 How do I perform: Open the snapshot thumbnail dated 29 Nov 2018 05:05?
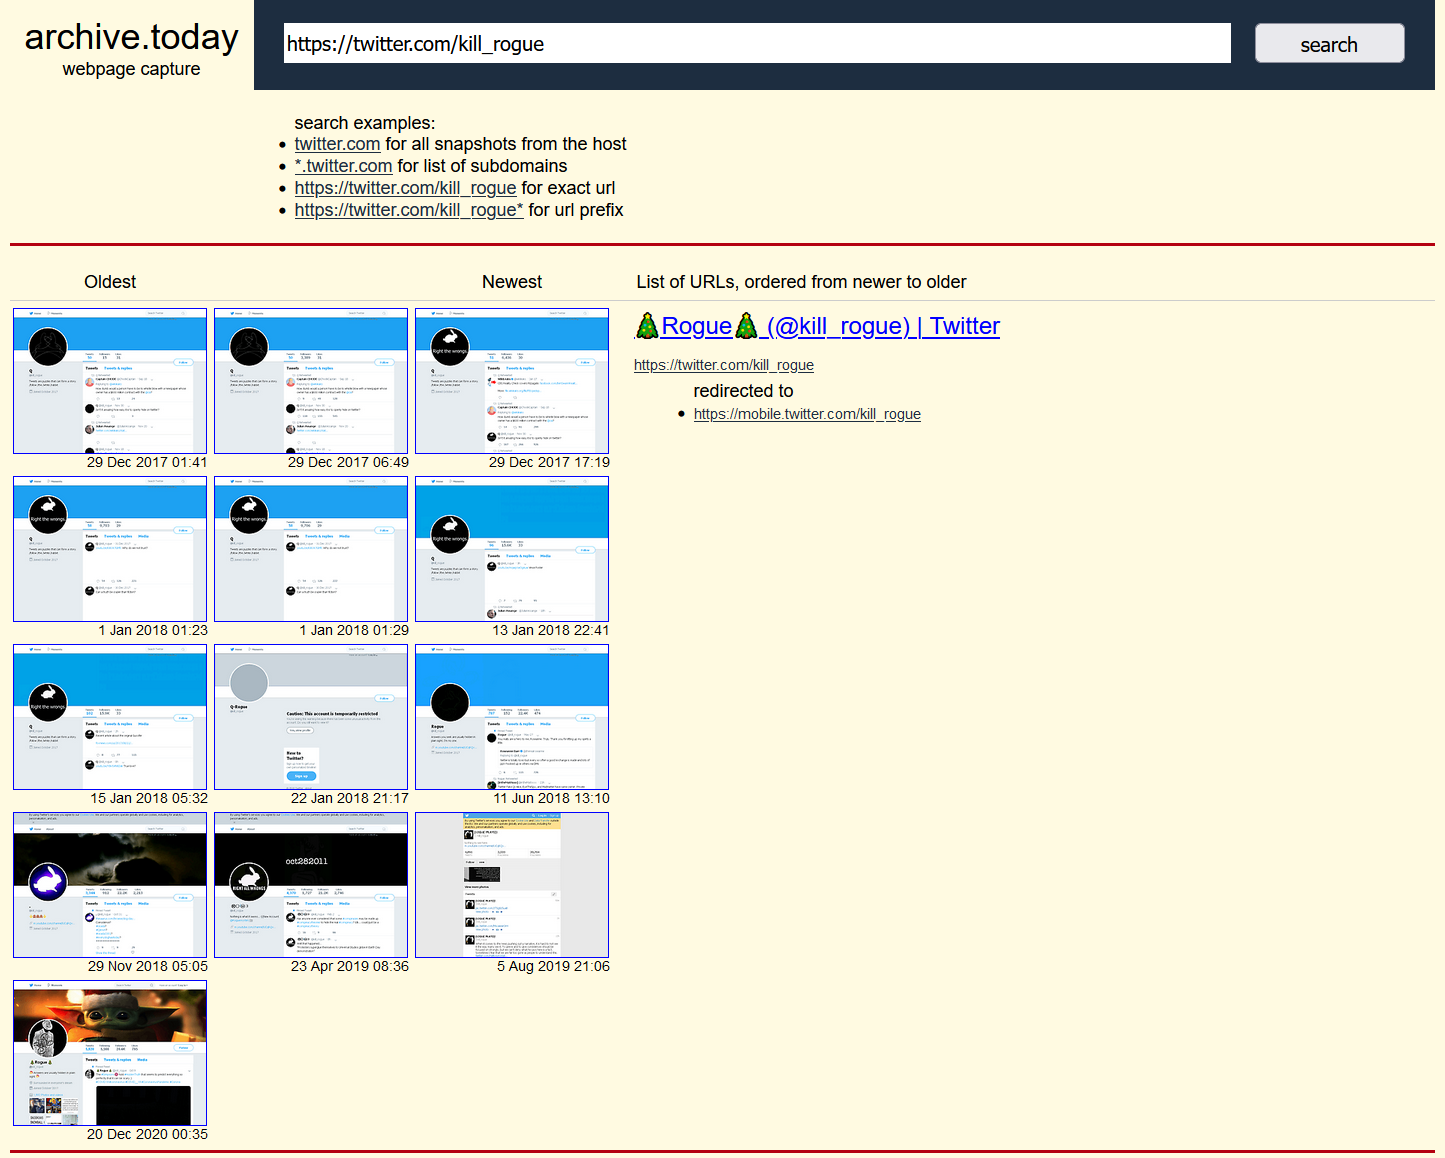click(x=110, y=885)
